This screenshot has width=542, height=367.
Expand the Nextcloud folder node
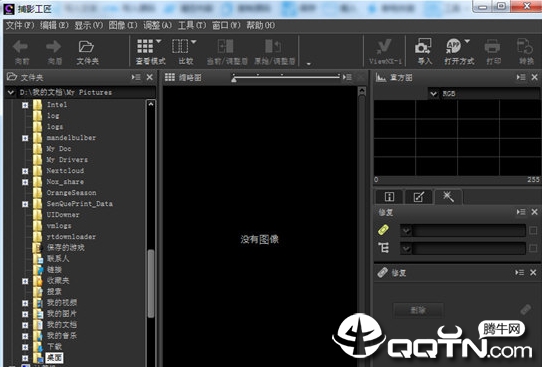pos(25,171)
